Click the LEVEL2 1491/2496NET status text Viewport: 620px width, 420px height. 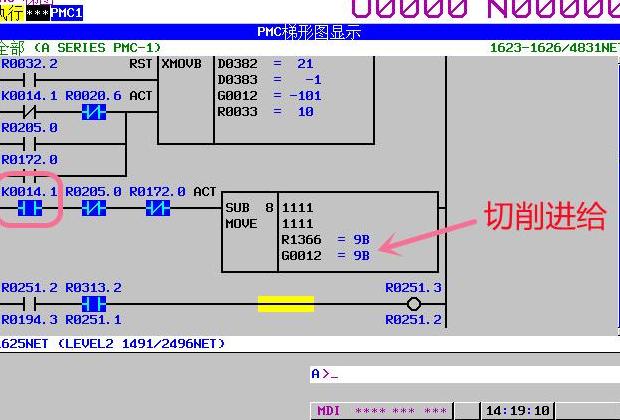pyautogui.click(x=142, y=344)
